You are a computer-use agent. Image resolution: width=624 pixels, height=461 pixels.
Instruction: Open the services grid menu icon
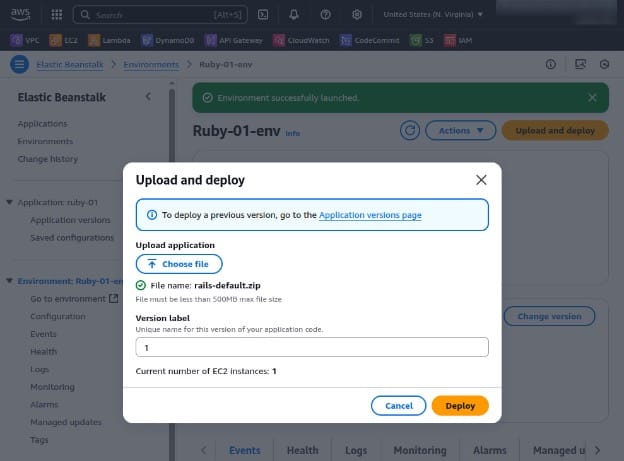(x=57, y=15)
